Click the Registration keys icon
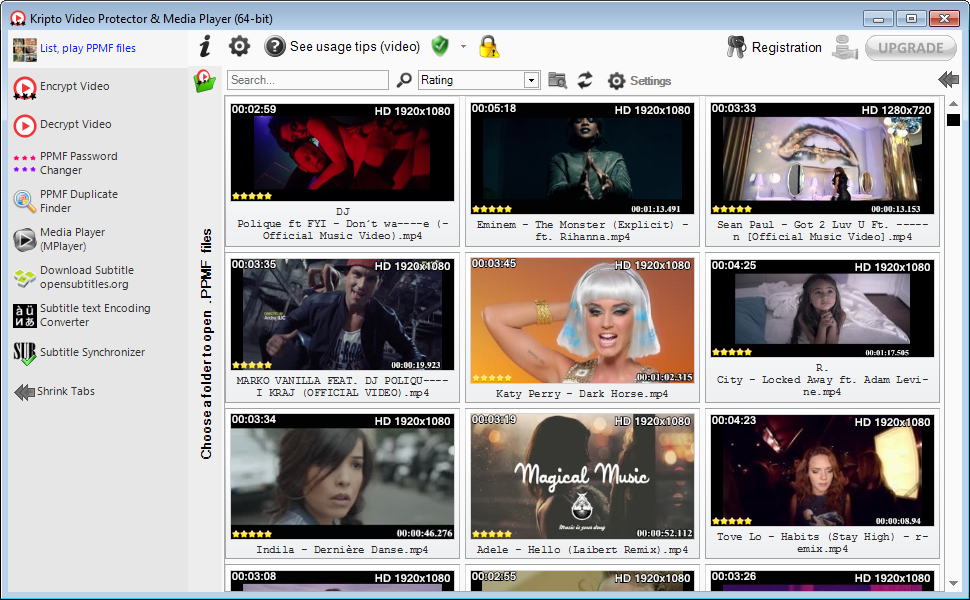970x600 pixels. click(x=736, y=47)
